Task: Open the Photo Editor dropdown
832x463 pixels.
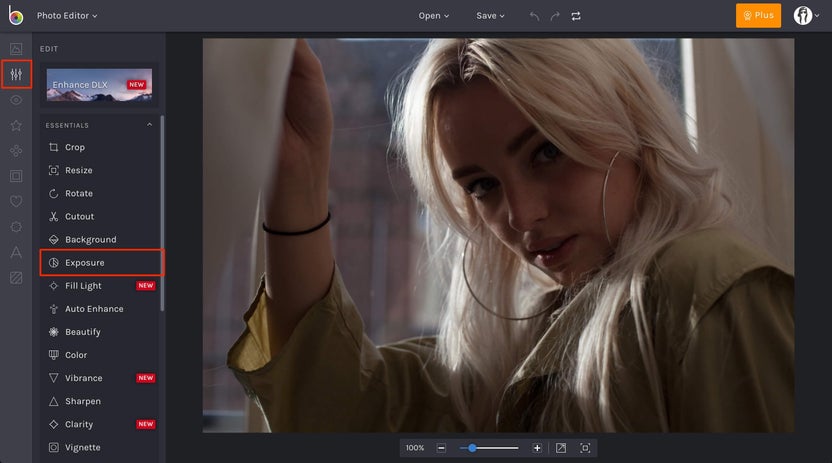Action: coord(67,16)
